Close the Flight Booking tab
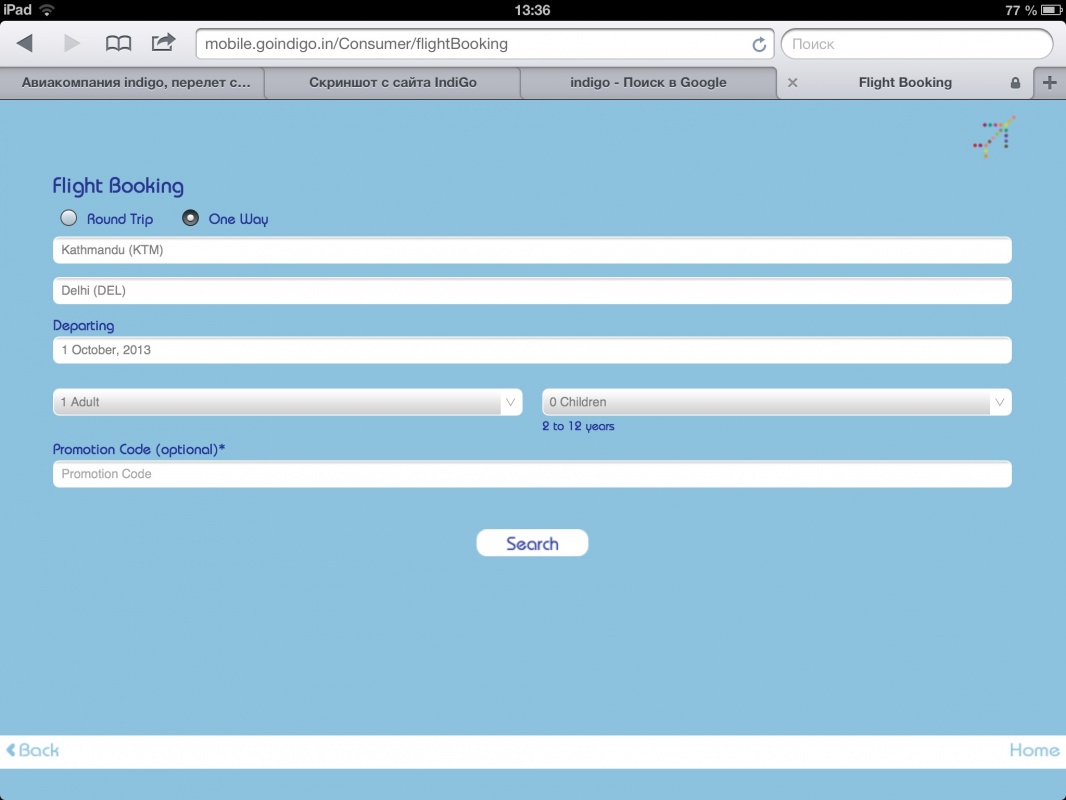The height and width of the screenshot is (800, 1066). click(x=792, y=83)
